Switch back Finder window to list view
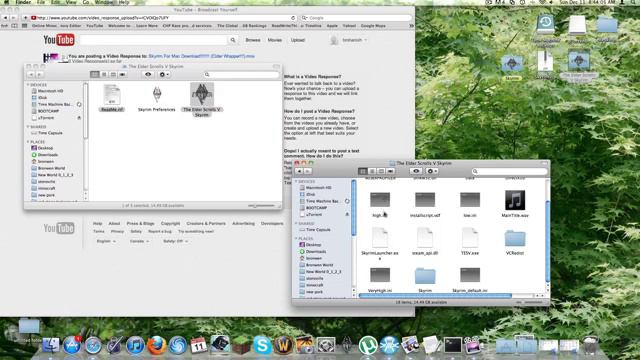Viewport: 640px width, 360px height. point(104,75)
